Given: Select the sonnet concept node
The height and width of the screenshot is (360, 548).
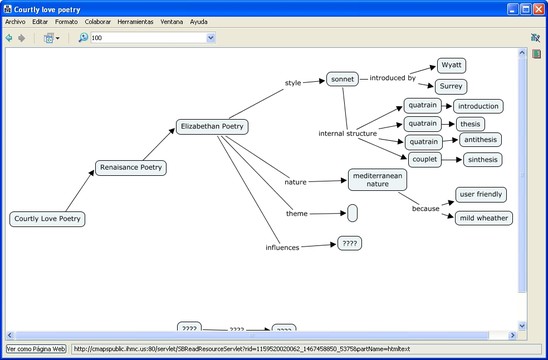Looking at the screenshot, I should (342, 79).
